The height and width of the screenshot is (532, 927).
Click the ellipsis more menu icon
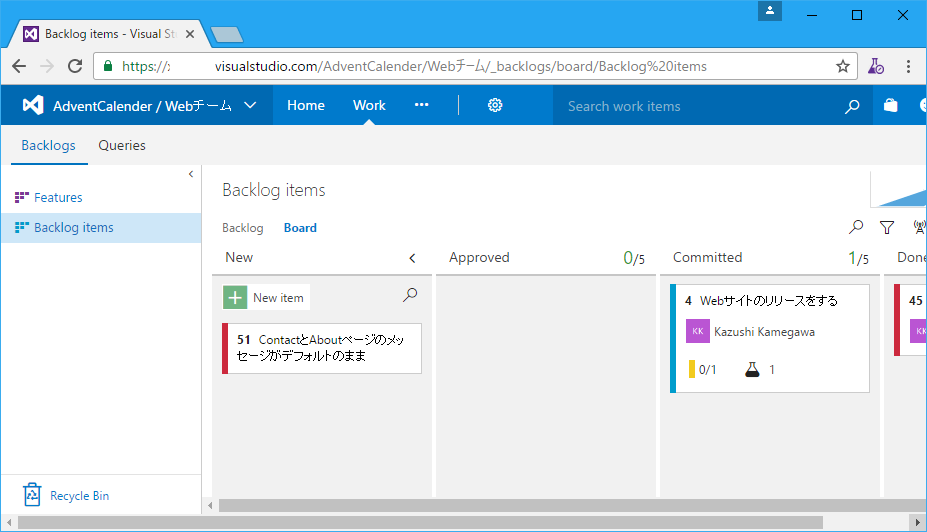coord(422,105)
